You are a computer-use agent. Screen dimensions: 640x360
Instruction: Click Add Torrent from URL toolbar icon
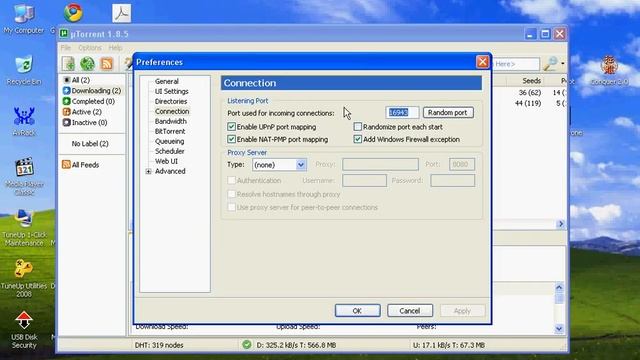pyautogui.click(x=87, y=64)
